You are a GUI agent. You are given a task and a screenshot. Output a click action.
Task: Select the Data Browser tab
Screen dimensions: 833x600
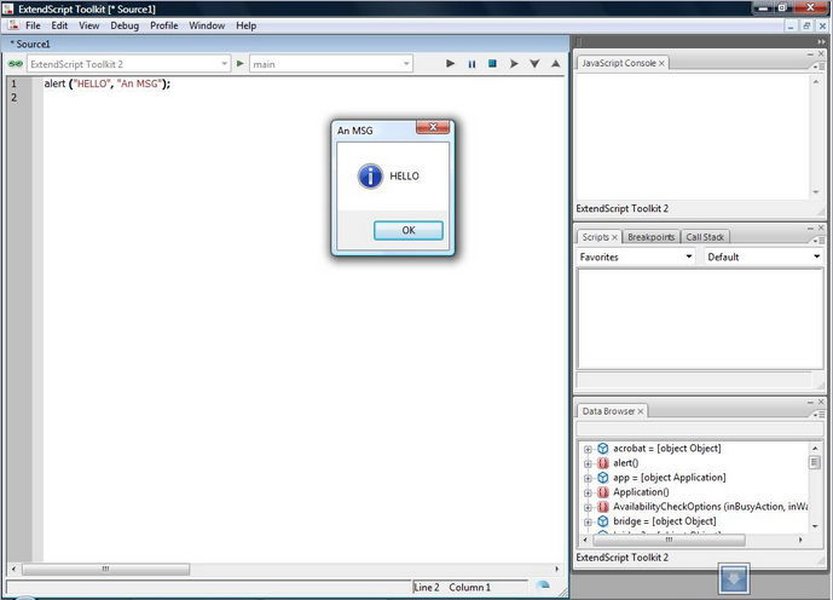(608, 411)
